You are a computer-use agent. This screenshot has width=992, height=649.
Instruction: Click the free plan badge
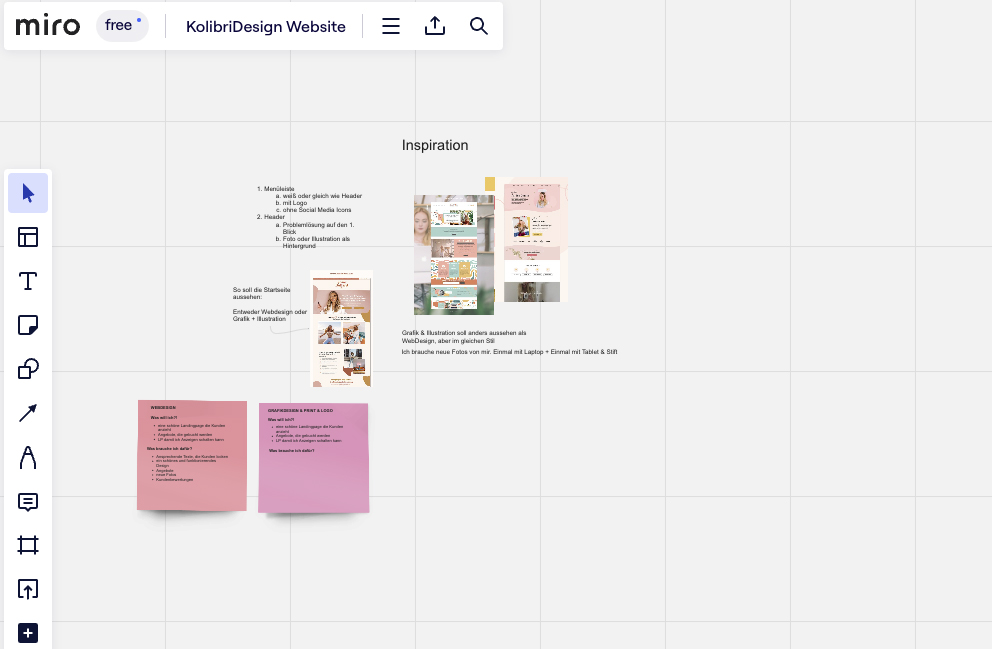coord(122,26)
